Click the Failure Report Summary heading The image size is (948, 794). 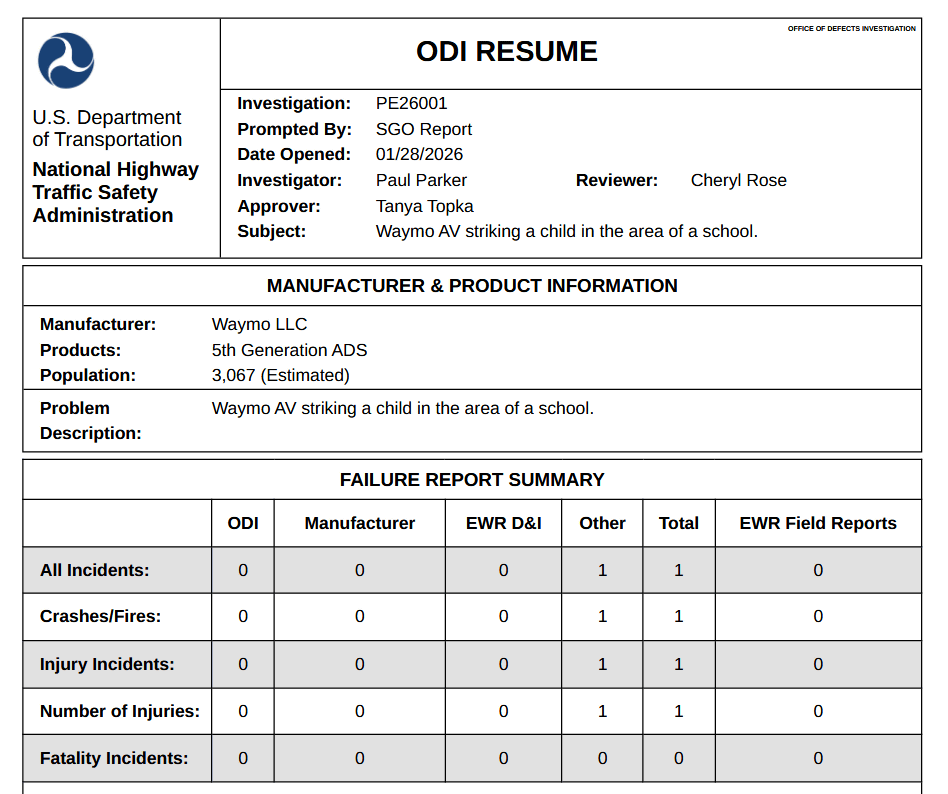[472, 480]
